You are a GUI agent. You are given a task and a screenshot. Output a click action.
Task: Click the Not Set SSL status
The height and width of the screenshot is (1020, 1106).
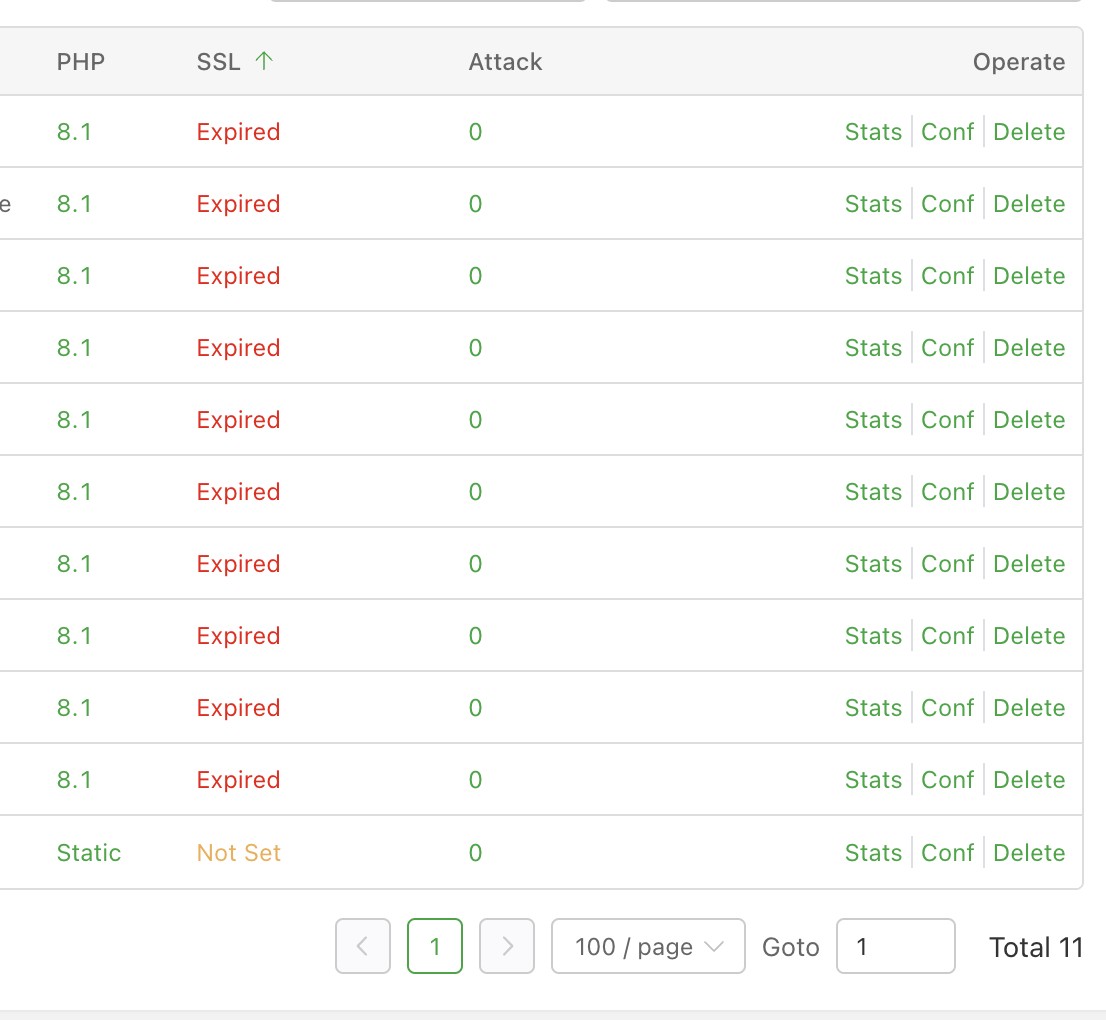point(239,853)
